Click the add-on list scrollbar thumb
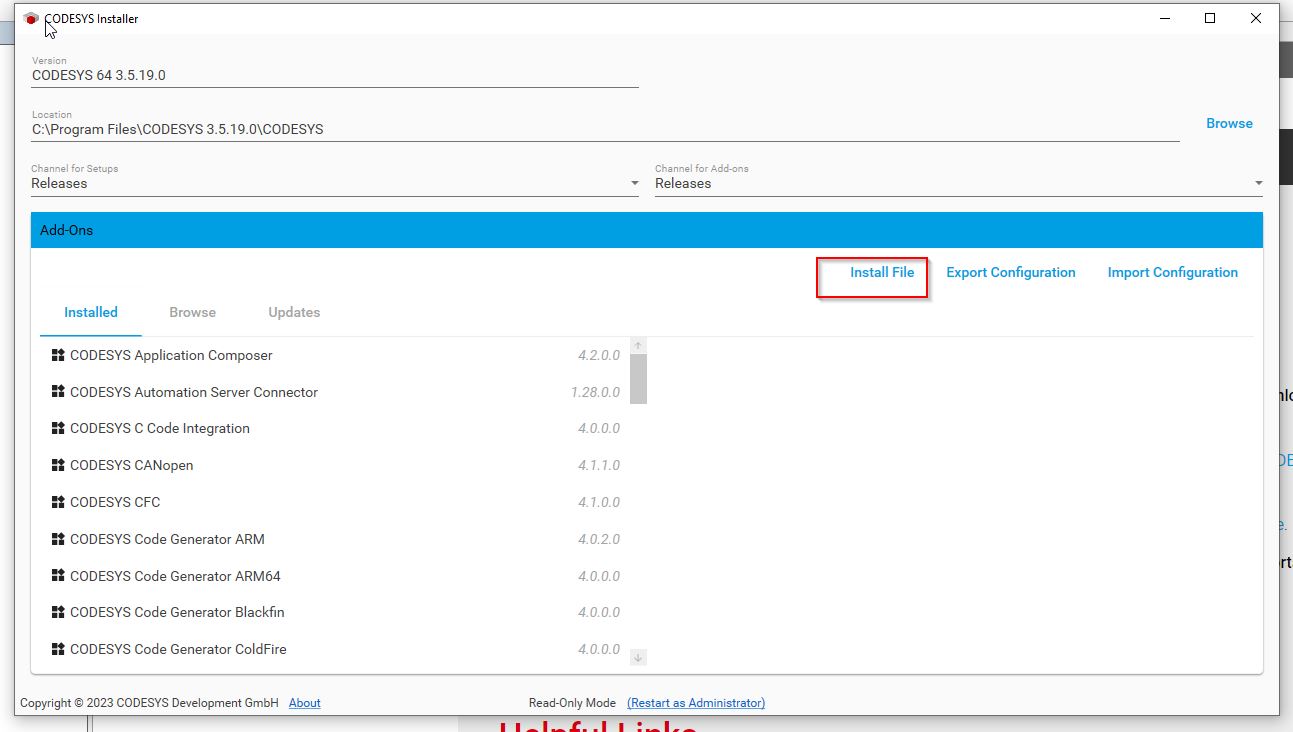 [638, 379]
